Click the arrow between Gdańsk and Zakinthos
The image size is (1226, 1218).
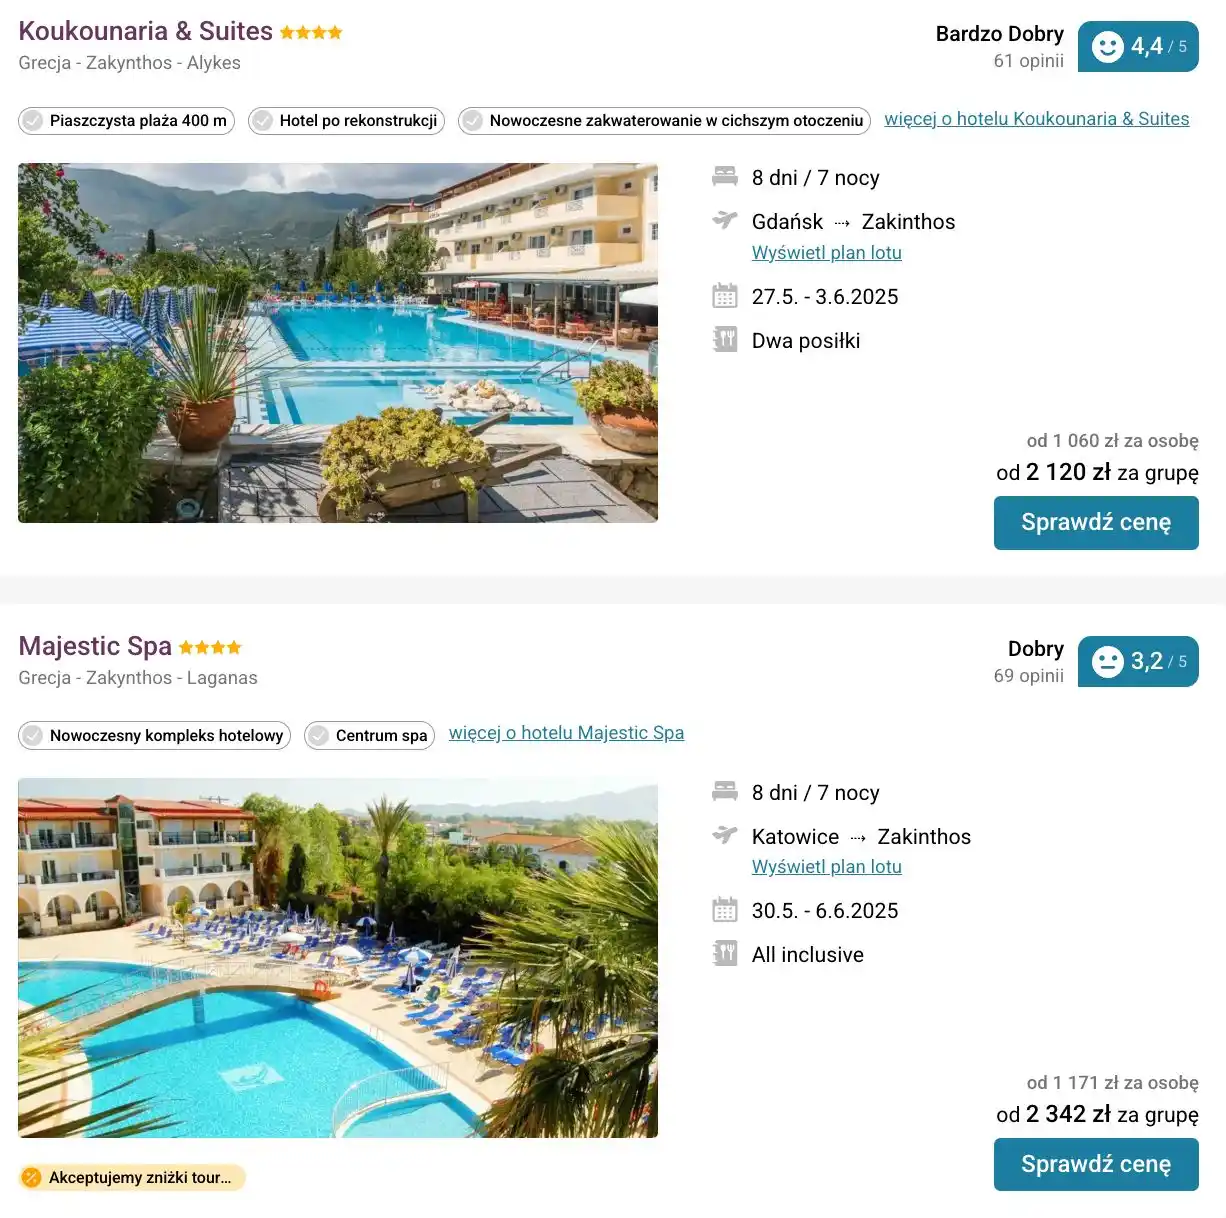[x=841, y=222]
